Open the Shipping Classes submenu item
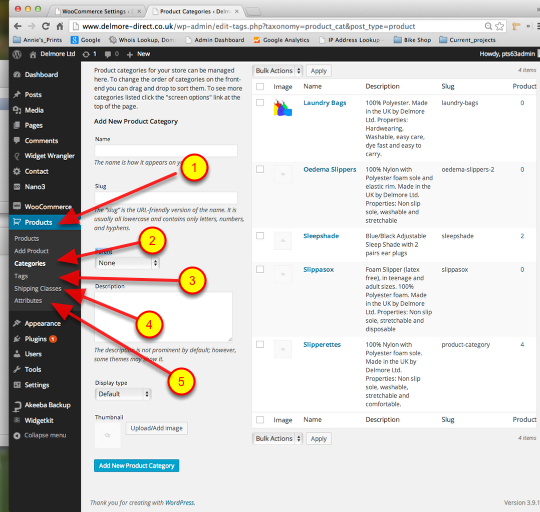 click(38, 289)
